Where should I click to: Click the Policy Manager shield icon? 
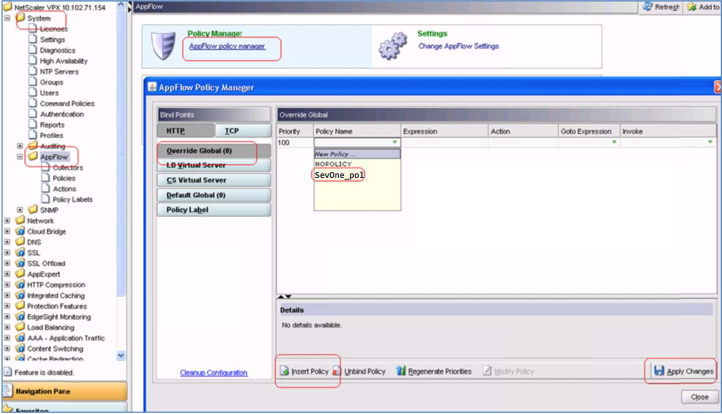(163, 46)
